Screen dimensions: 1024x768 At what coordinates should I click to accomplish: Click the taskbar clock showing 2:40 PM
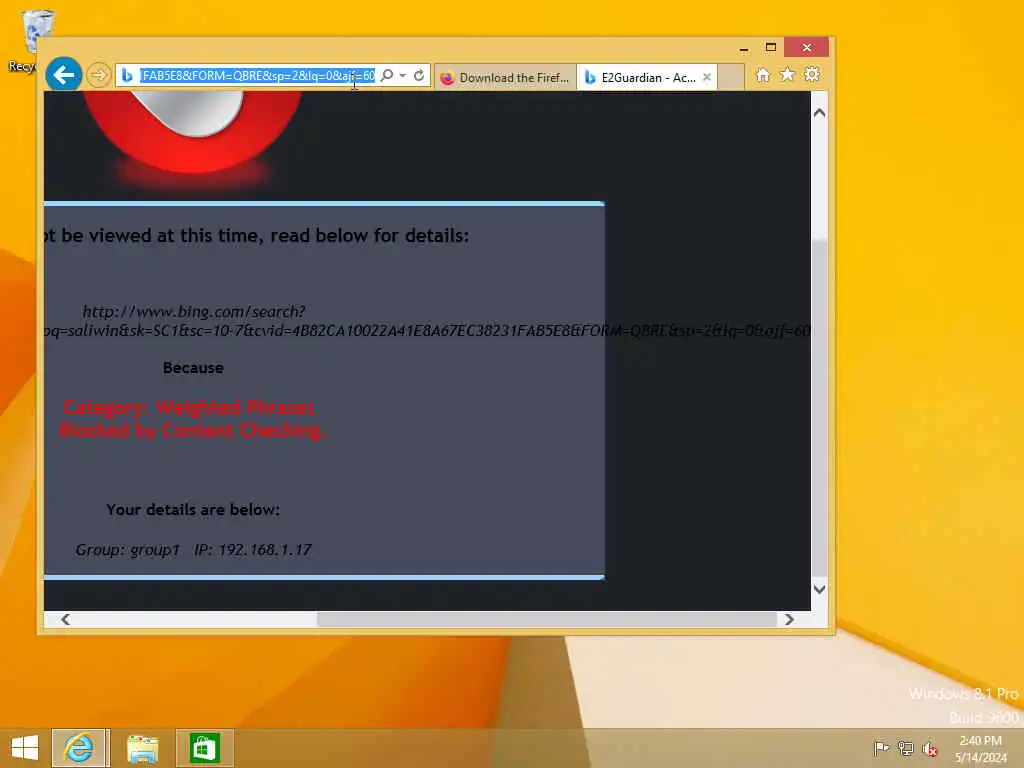(980, 749)
